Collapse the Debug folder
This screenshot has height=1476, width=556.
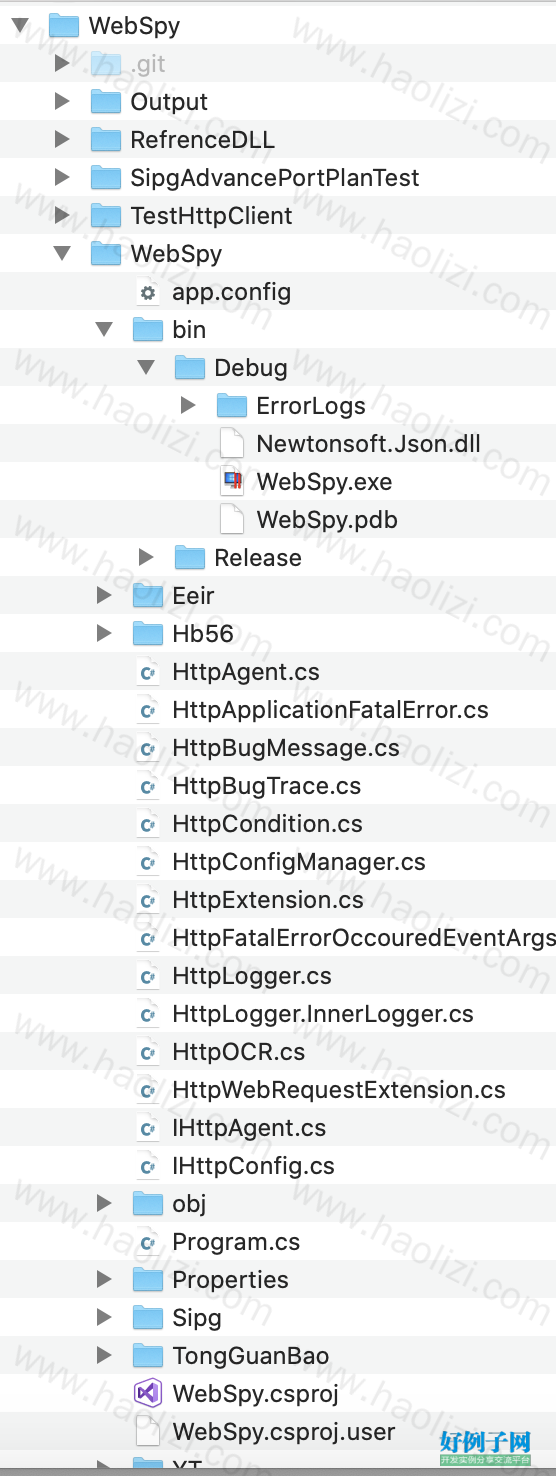(146, 368)
